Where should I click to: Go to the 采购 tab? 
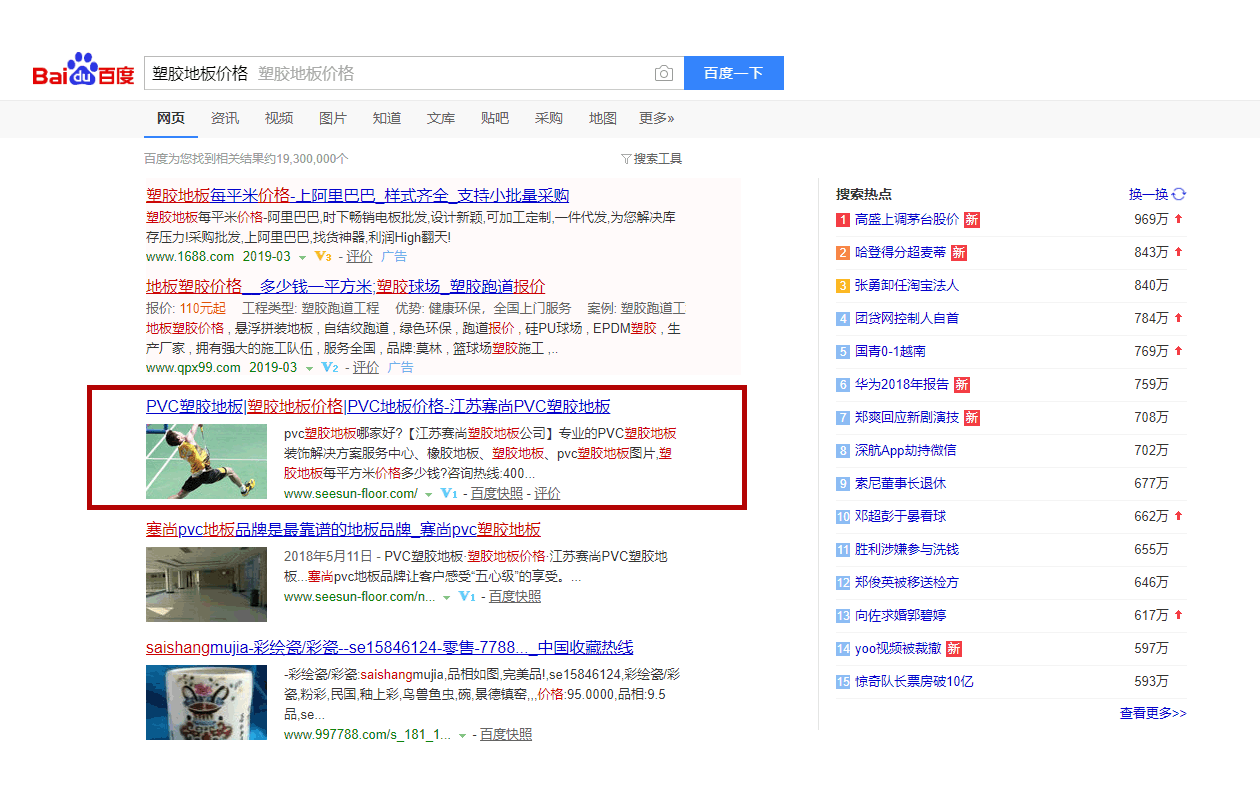[x=549, y=118]
